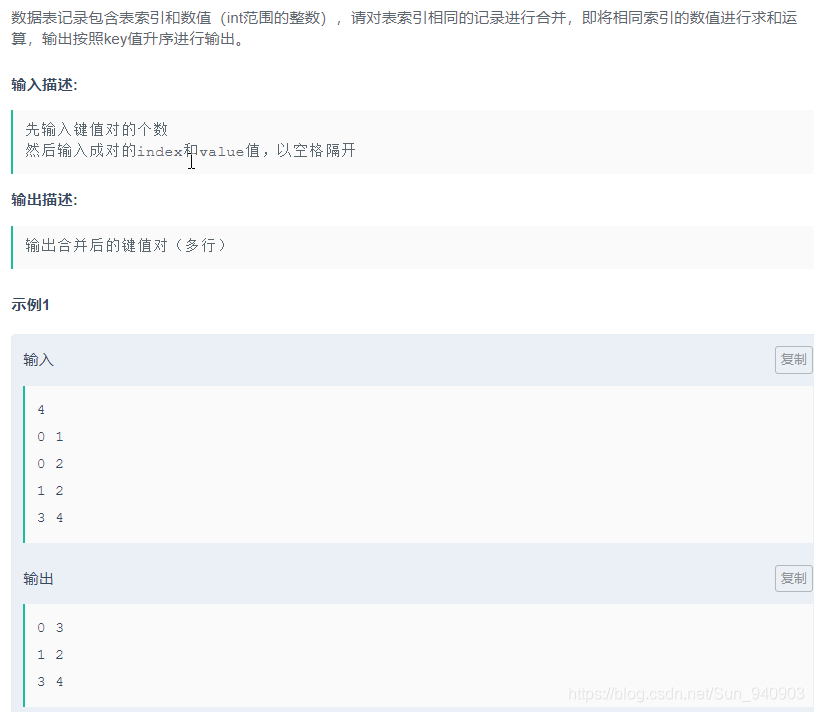Click the statement line mentioning key值升序
The height and width of the screenshot is (712, 814).
pos(127,39)
